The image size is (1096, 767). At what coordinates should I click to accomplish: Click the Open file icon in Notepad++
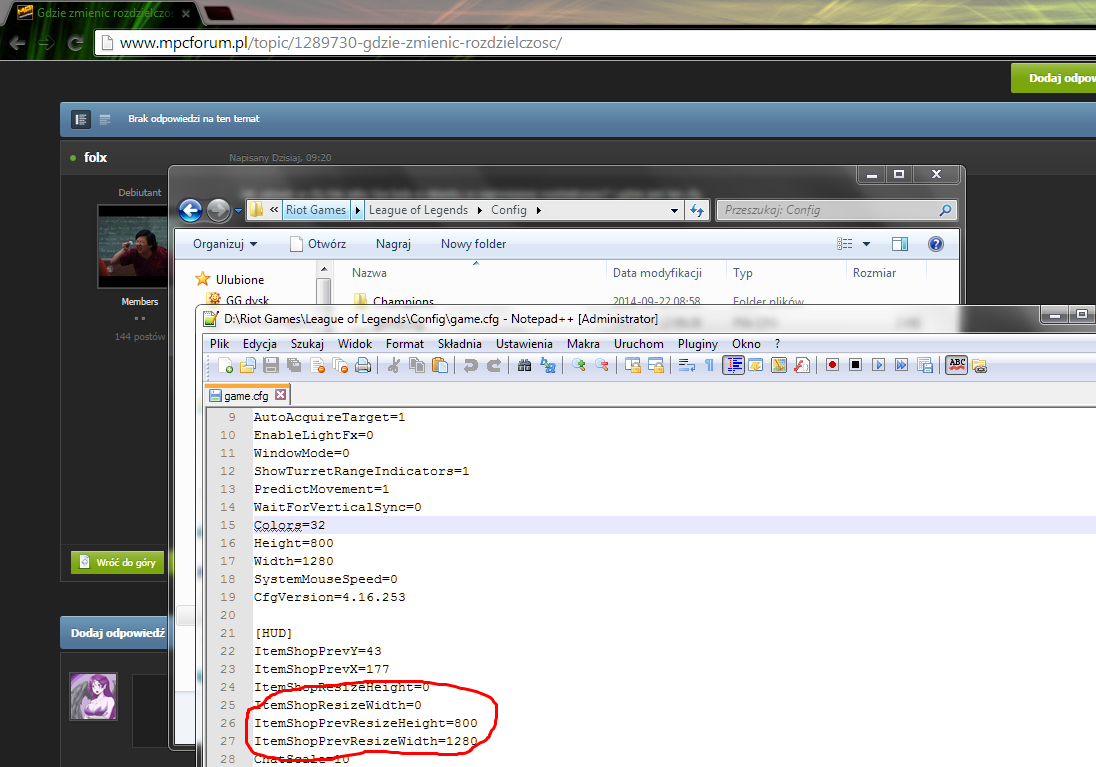[x=248, y=365]
